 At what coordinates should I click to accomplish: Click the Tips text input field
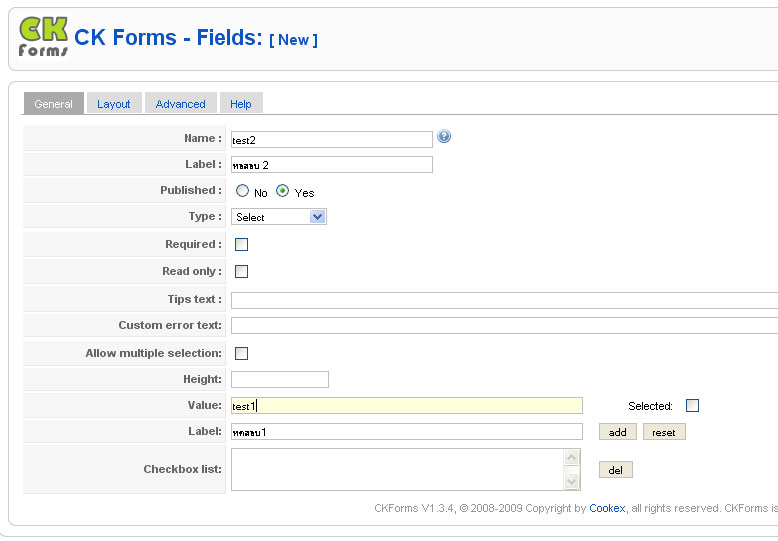pyautogui.click(x=505, y=300)
